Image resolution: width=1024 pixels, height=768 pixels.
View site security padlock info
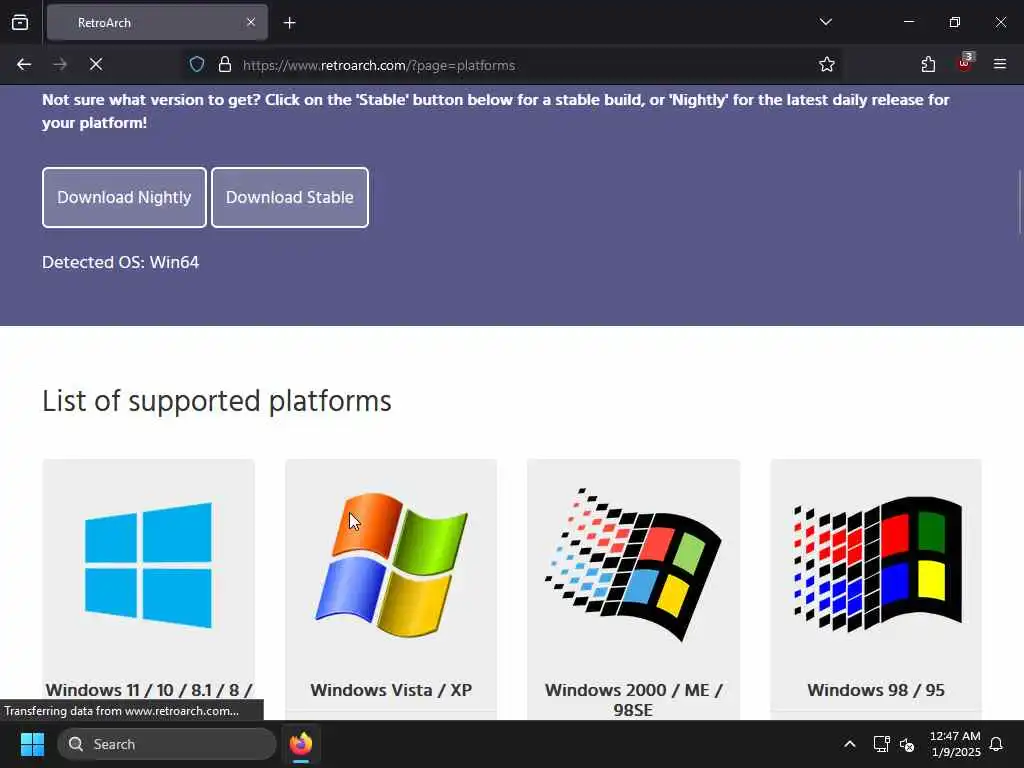(225, 65)
